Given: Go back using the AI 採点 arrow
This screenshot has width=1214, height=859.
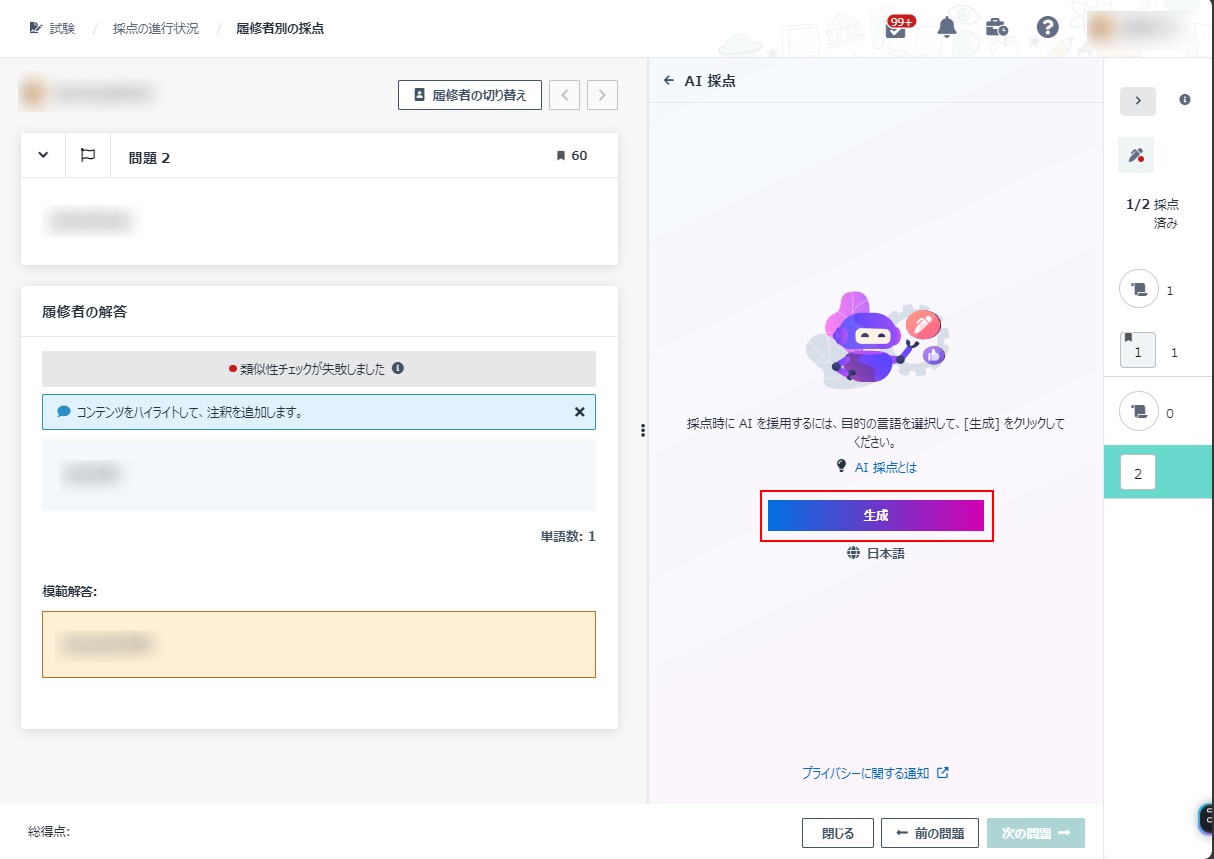Looking at the screenshot, I should pyautogui.click(x=669, y=81).
